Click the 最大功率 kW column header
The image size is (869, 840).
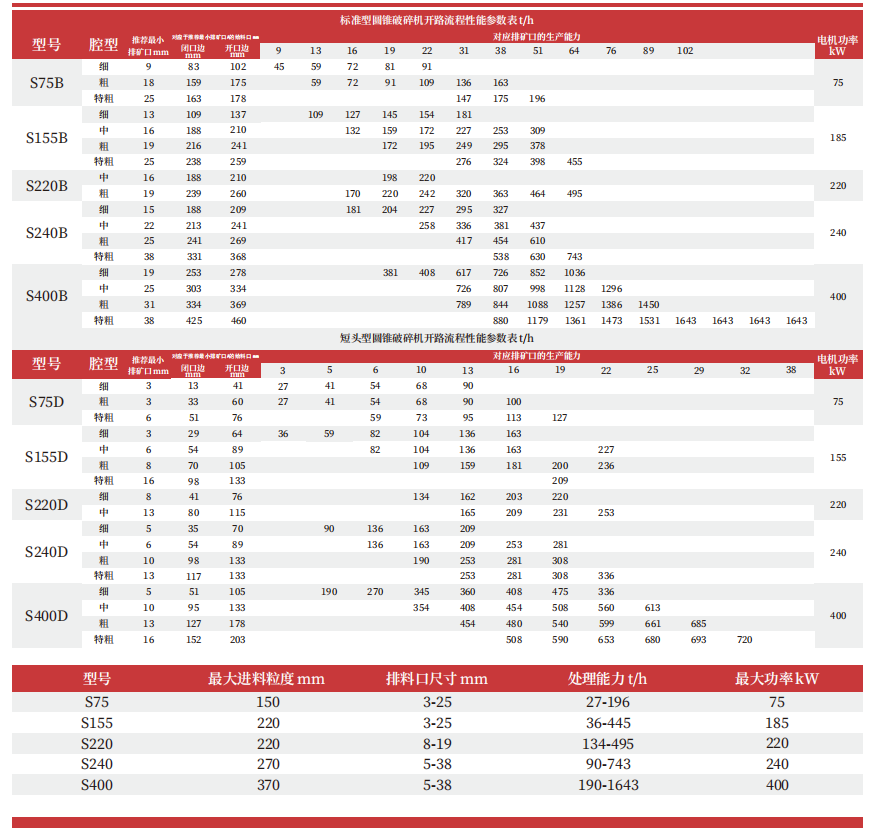[777, 679]
